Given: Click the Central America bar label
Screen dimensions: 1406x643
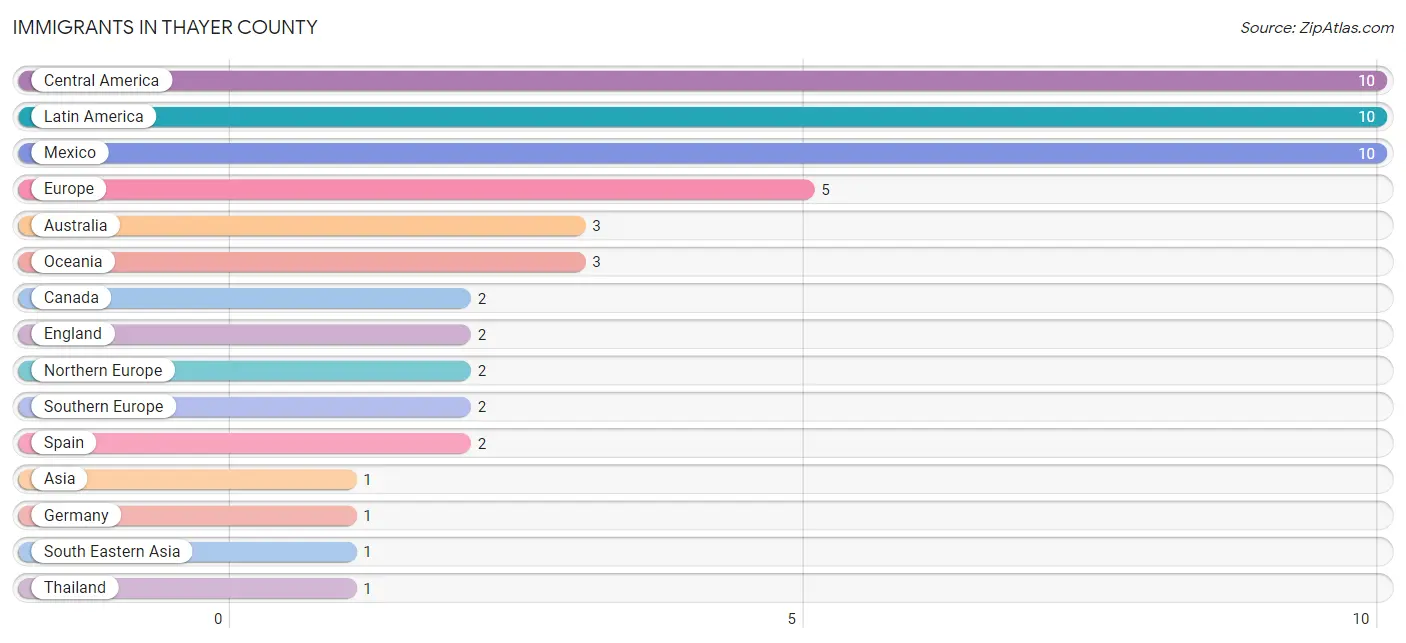Looking at the screenshot, I should [101, 81].
